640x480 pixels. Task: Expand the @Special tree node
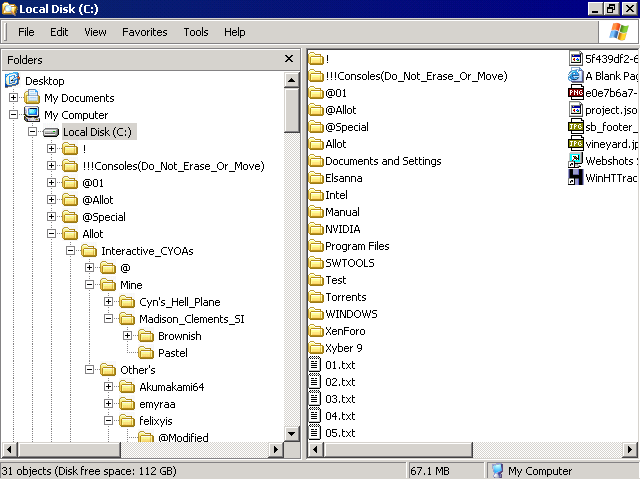pos(51,216)
